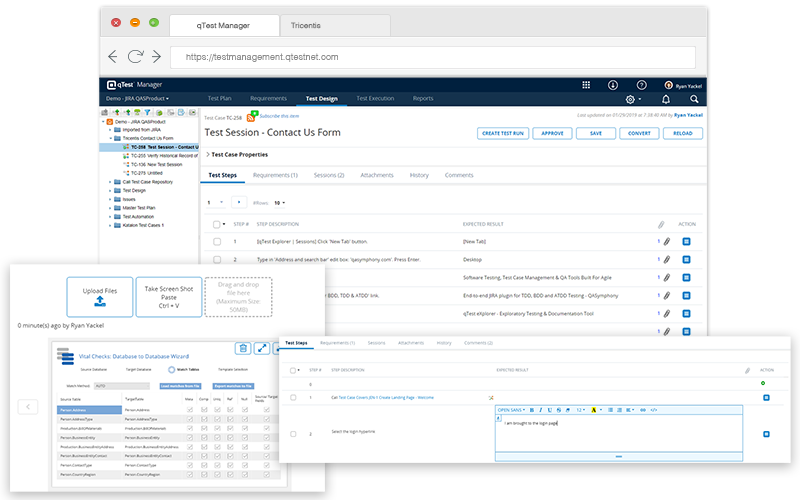
Task: Check the checkbox for step 2 row
Action: pyautogui.click(x=217, y=260)
